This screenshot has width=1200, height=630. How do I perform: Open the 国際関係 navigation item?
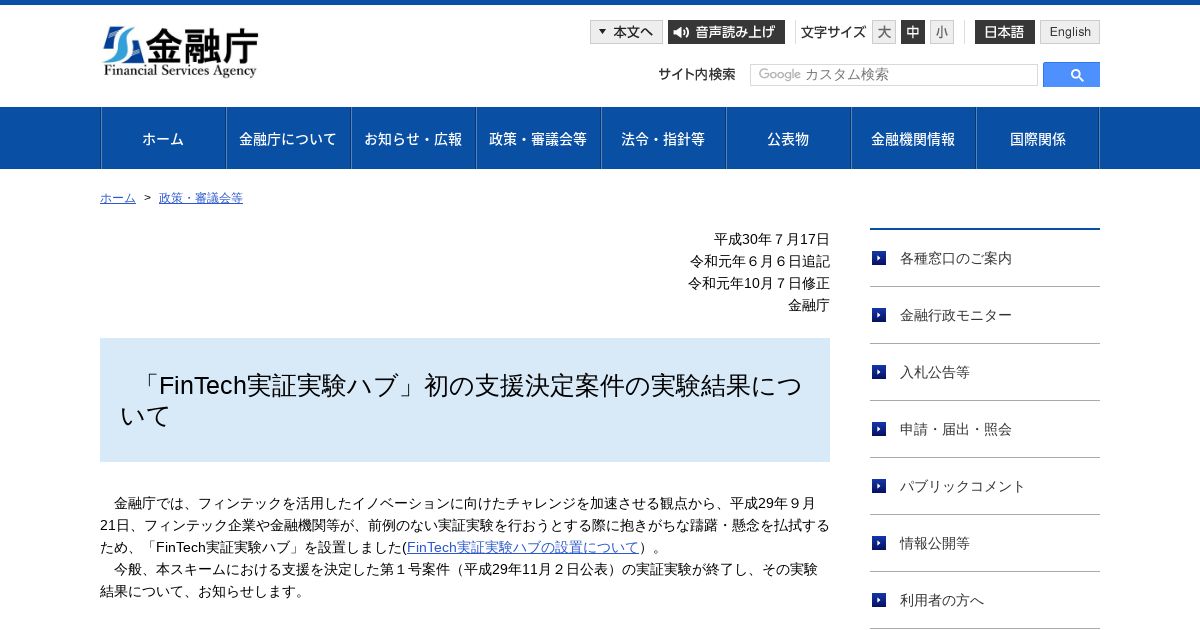point(1038,138)
